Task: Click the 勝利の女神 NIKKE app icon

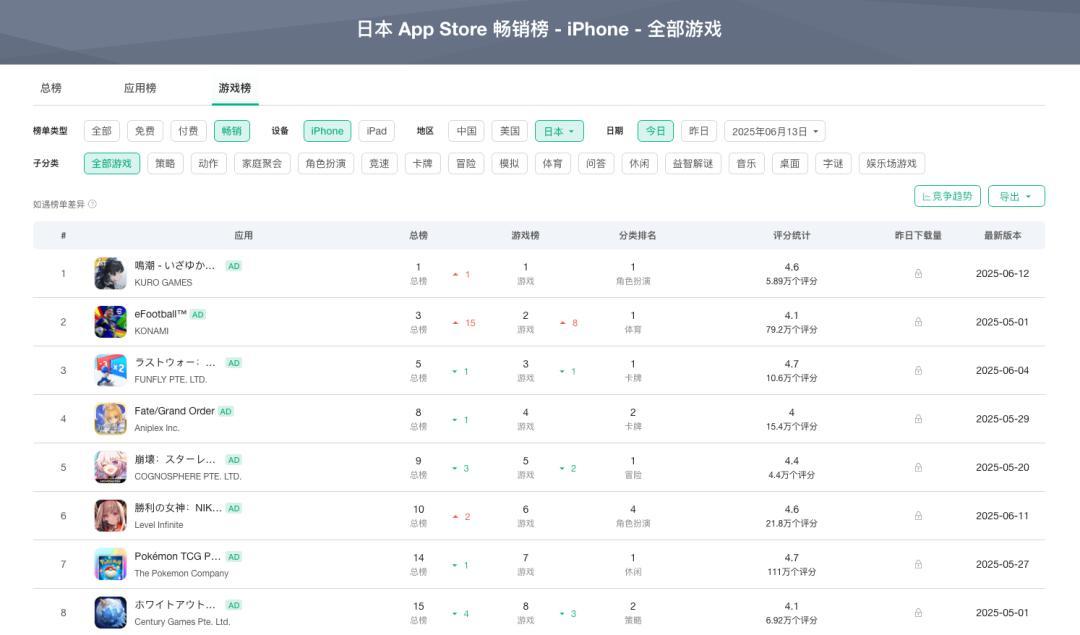Action: click(x=110, y=516)
